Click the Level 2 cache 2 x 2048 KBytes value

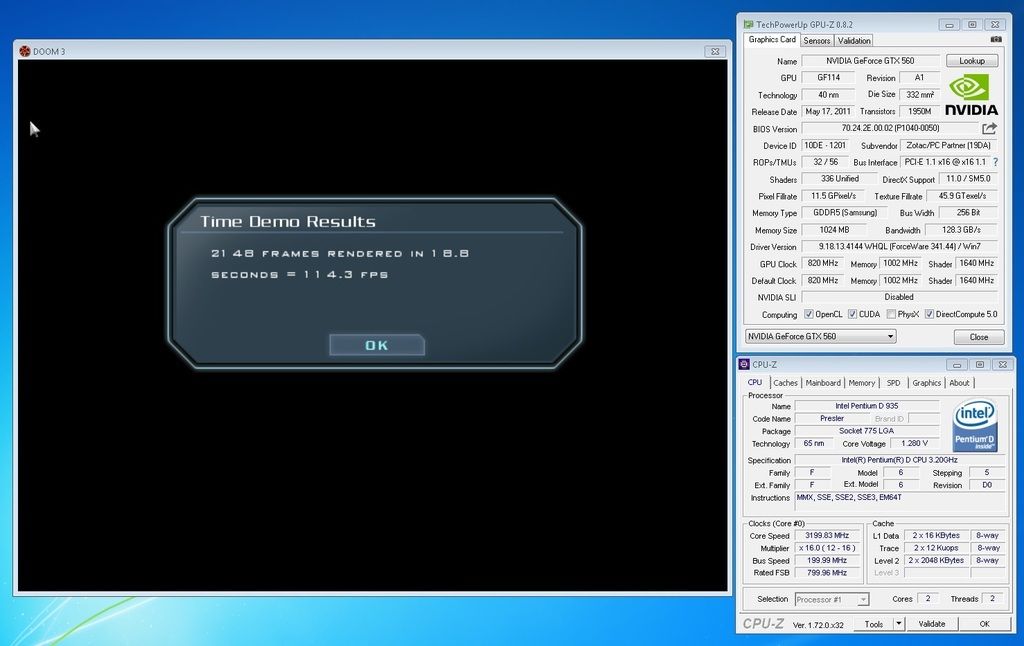936,560
